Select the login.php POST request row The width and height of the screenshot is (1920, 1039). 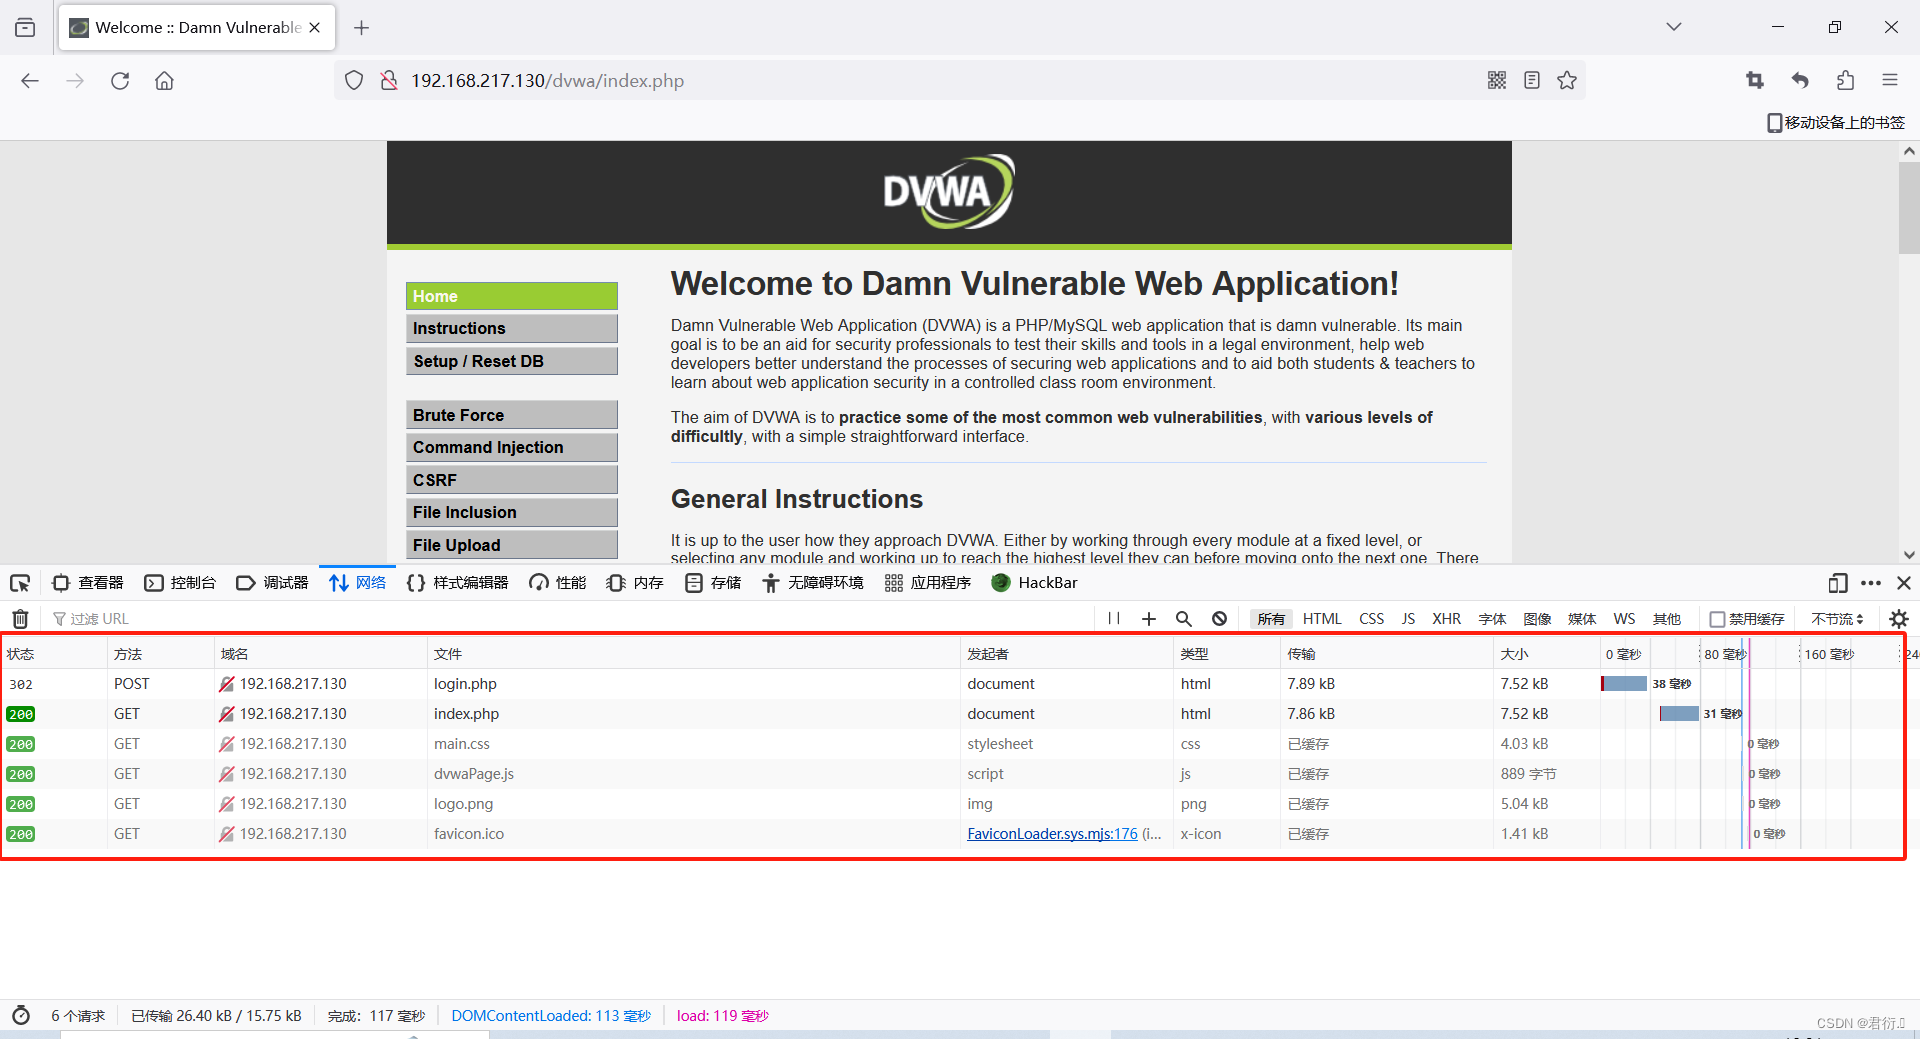(952, 684)
